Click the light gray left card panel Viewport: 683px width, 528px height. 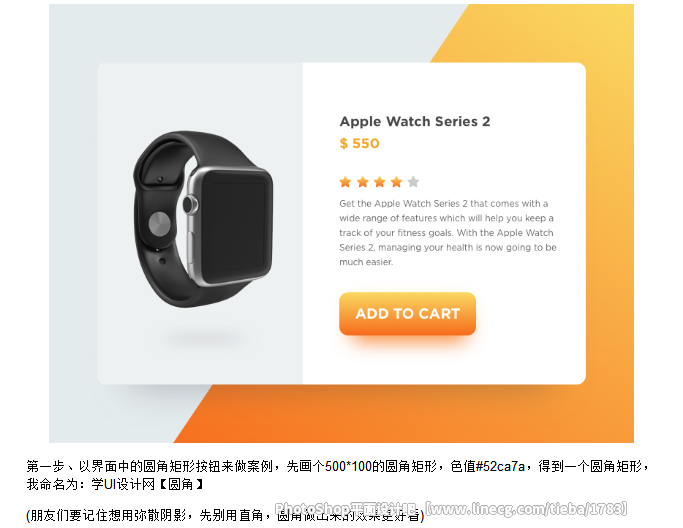point(200,223)
